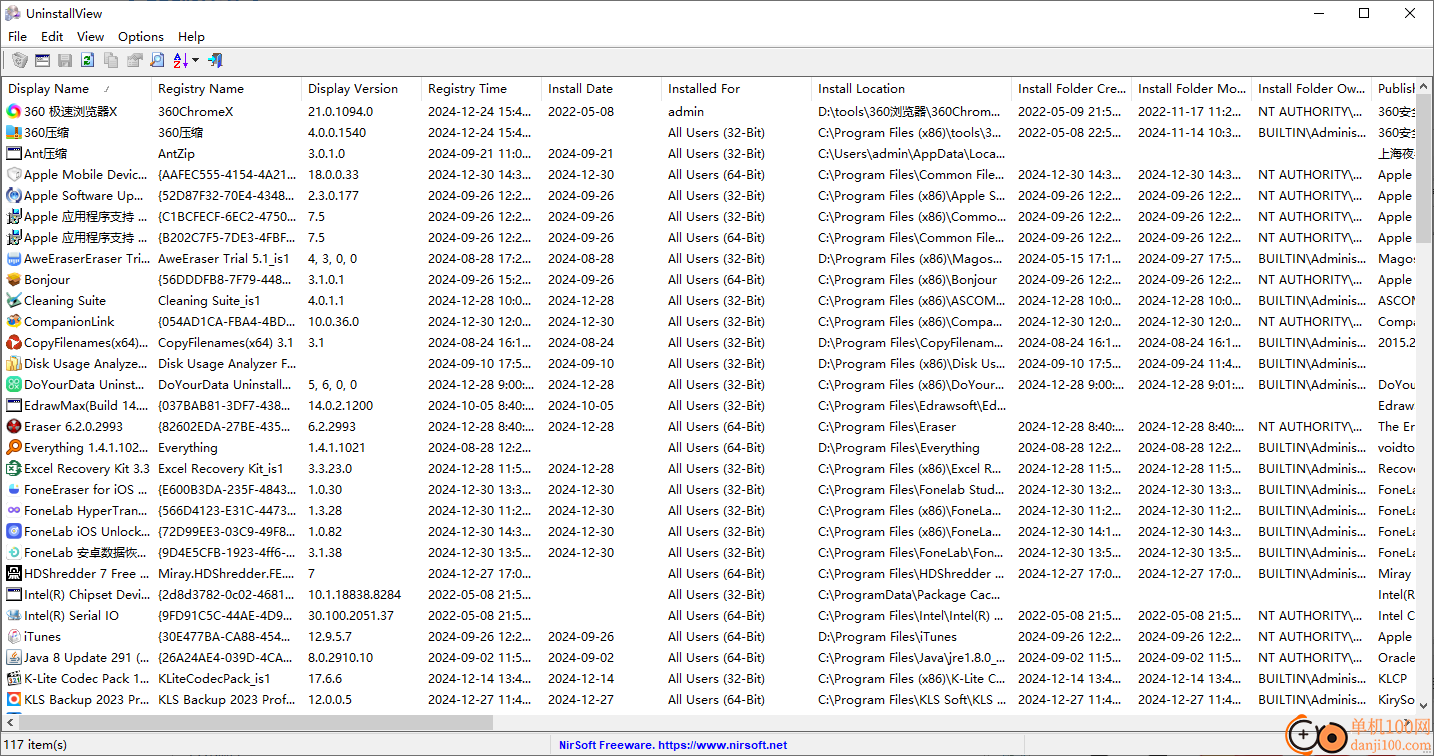Image resolution: width=1434 pixels, height=756 pixels.
Task: Select the K-Lite Codec Pack row icon
Action: 14,679
